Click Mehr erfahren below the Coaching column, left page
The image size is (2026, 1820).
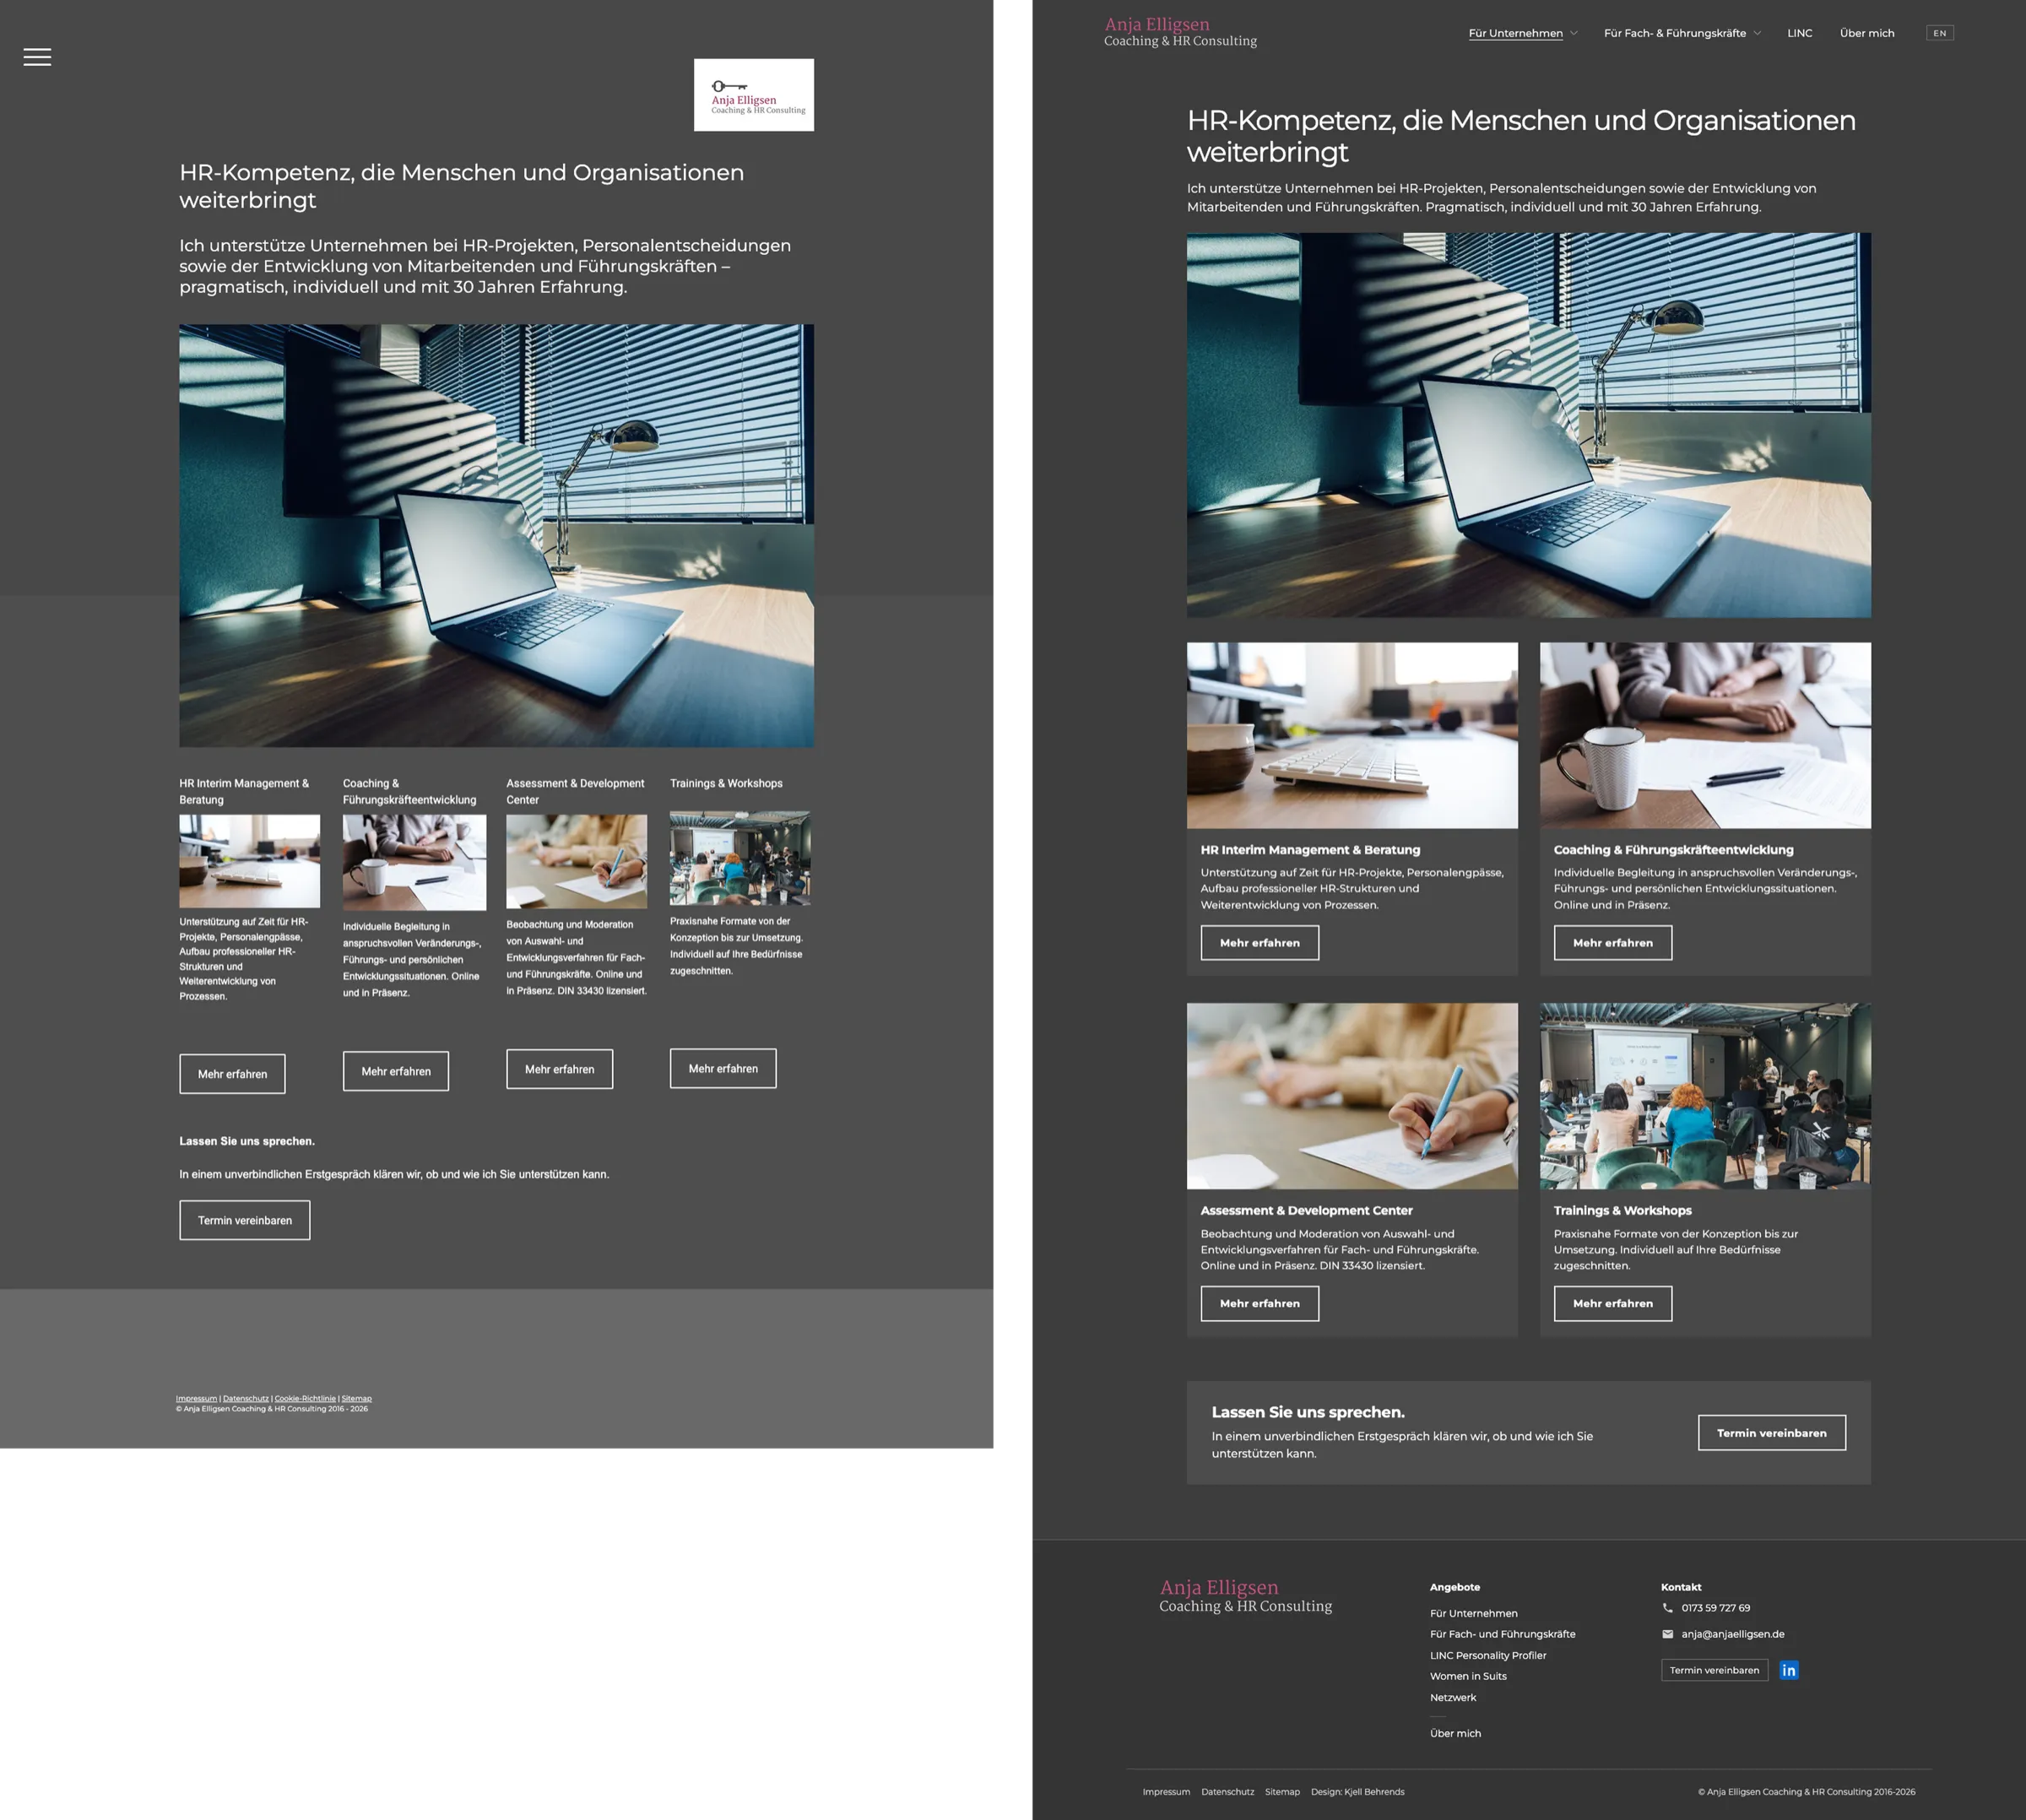click(396, 1071)
